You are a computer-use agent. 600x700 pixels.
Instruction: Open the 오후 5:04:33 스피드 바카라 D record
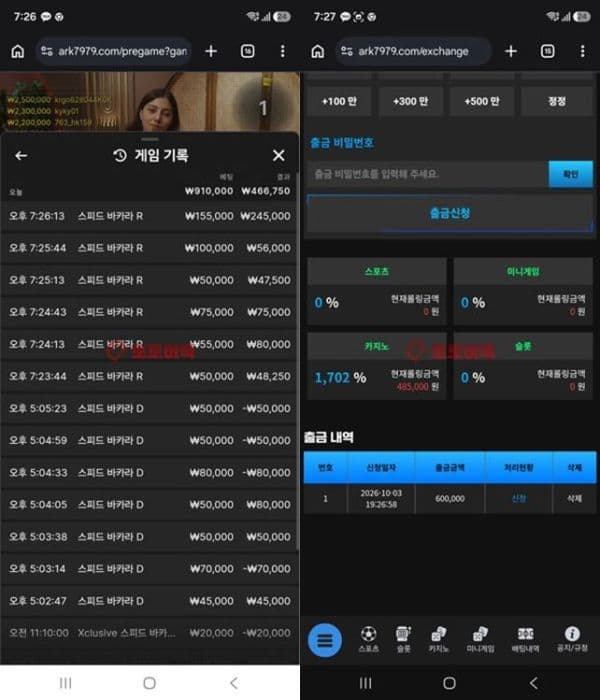(149, 473)
